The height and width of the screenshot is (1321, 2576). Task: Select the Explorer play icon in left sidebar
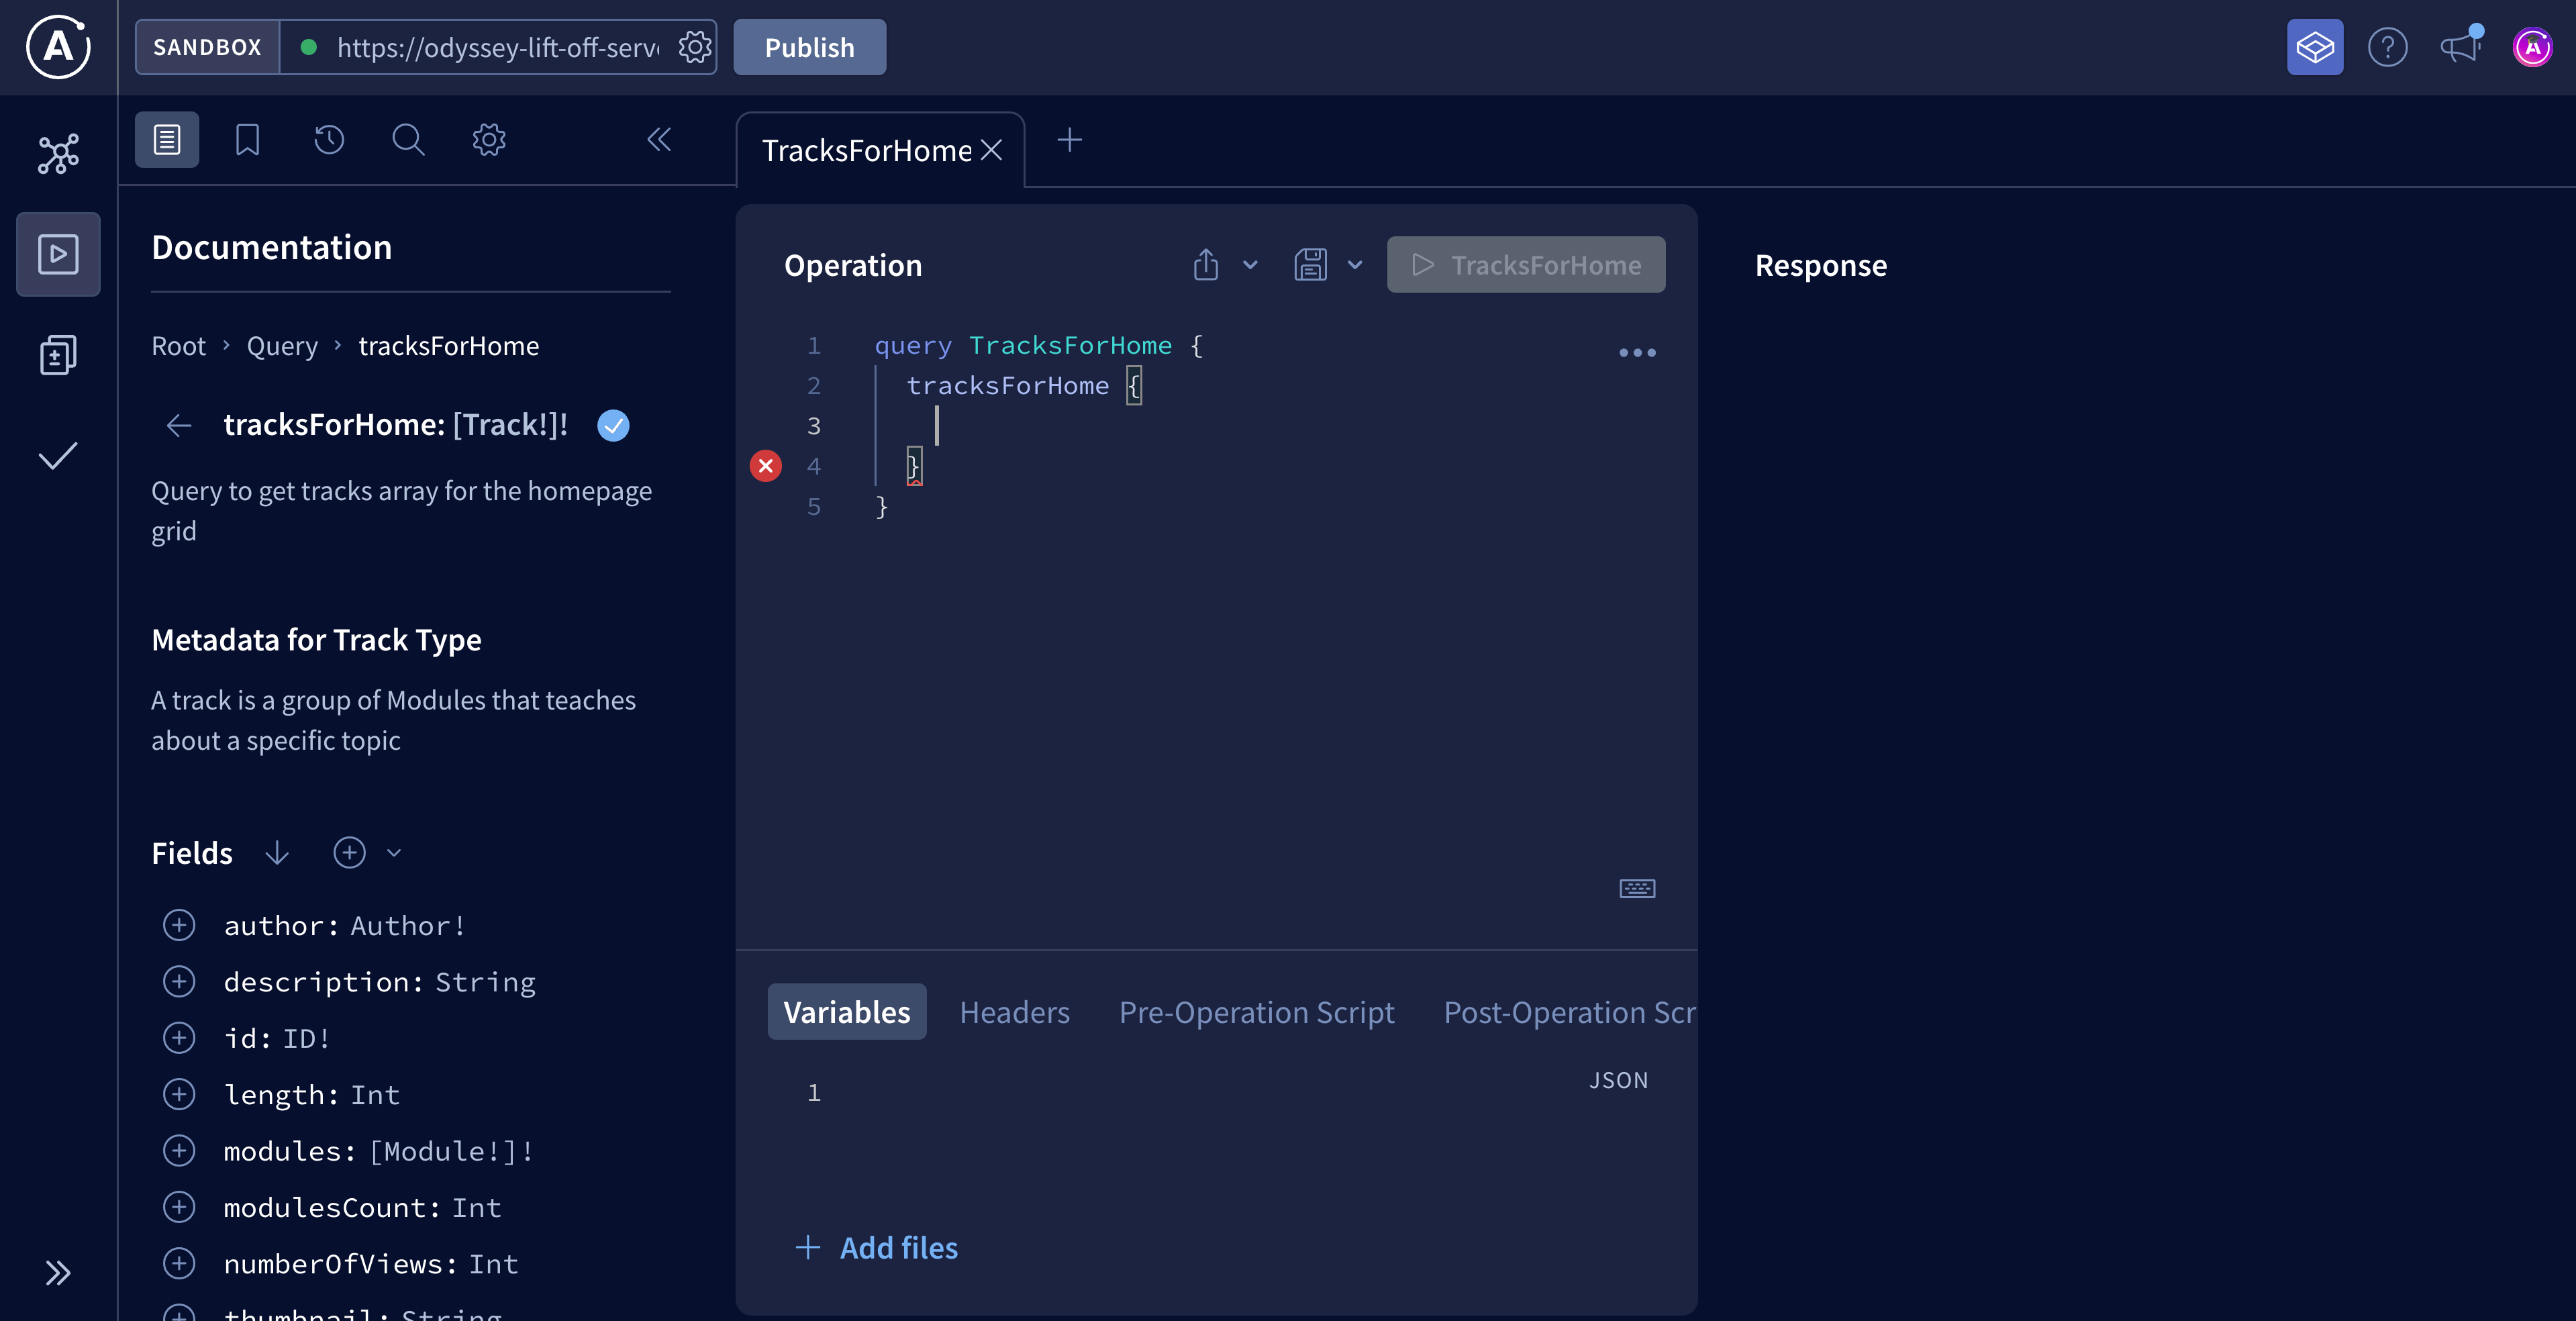[57, 254]
